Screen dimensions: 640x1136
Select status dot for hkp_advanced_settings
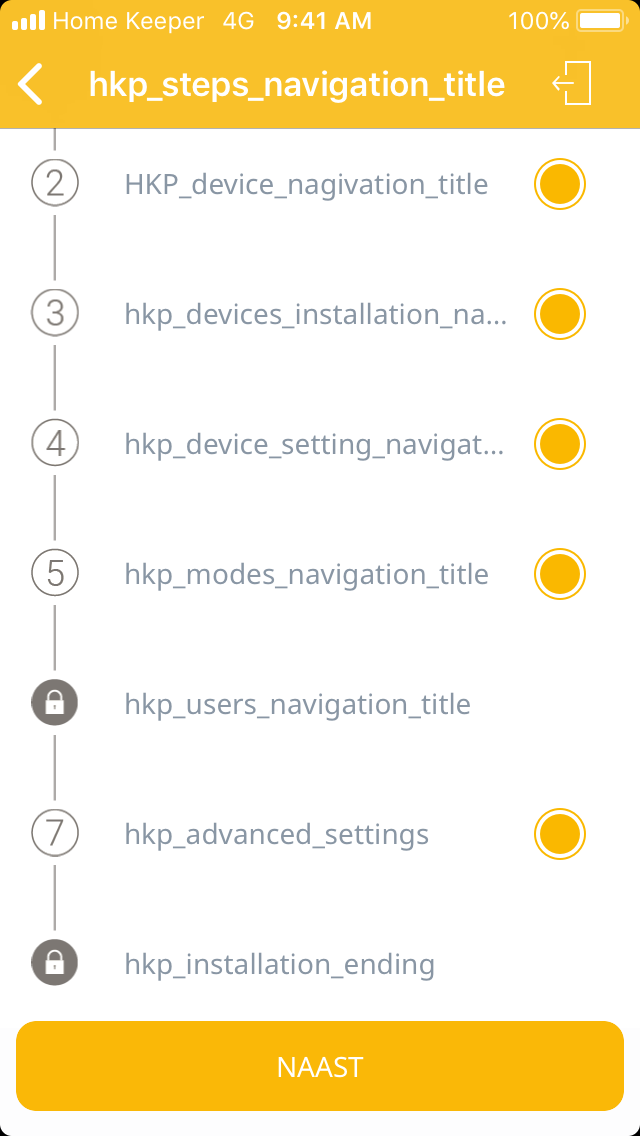coord(559,834)
